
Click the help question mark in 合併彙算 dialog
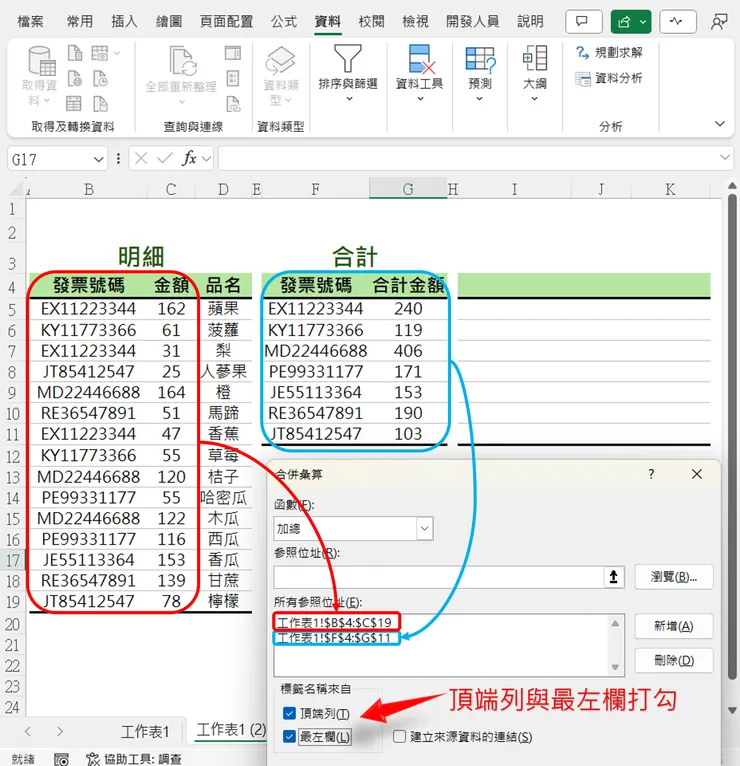[x=651, y=474]
